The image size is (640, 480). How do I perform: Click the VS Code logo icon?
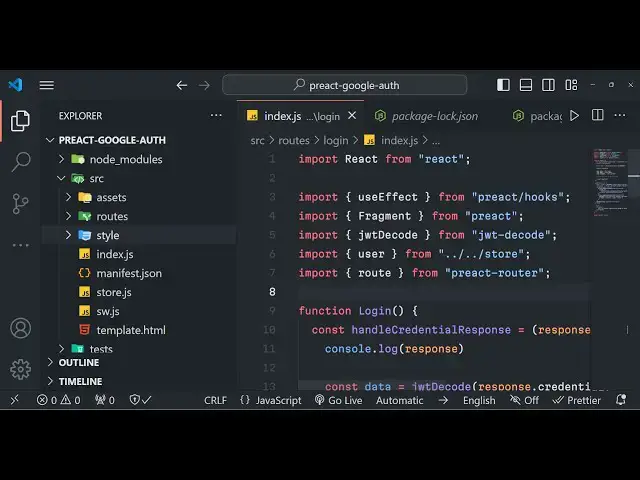16,85
